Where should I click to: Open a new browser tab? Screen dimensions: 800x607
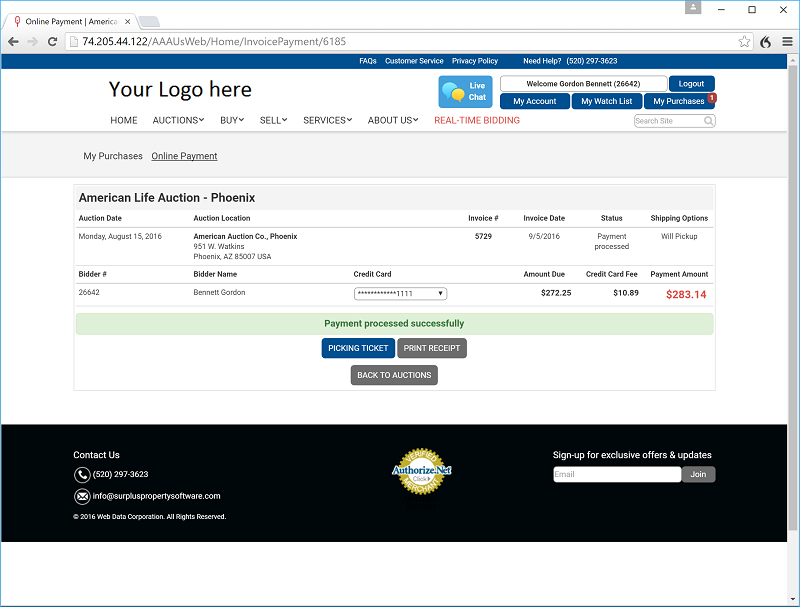coord(149,21)
